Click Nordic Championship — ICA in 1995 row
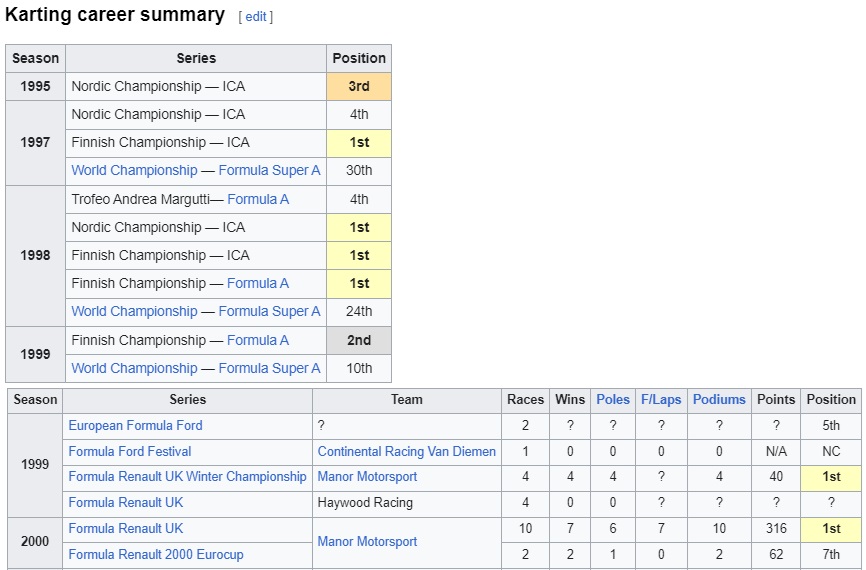Screen dimensions: 866x570 (158, 86)
